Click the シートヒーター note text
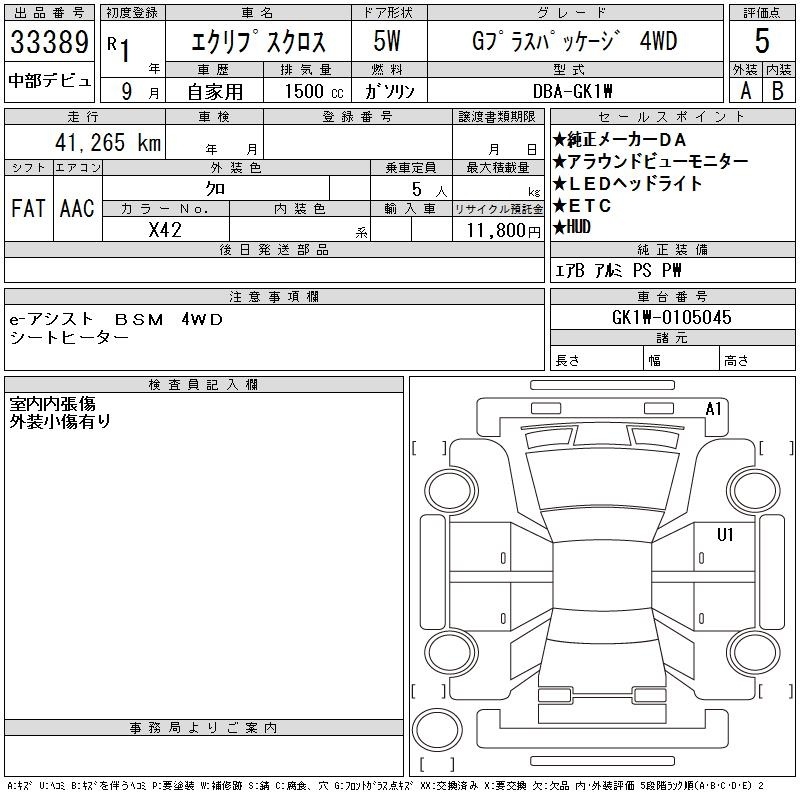This screenshot has width=800, height=800. tap(69, 337)
